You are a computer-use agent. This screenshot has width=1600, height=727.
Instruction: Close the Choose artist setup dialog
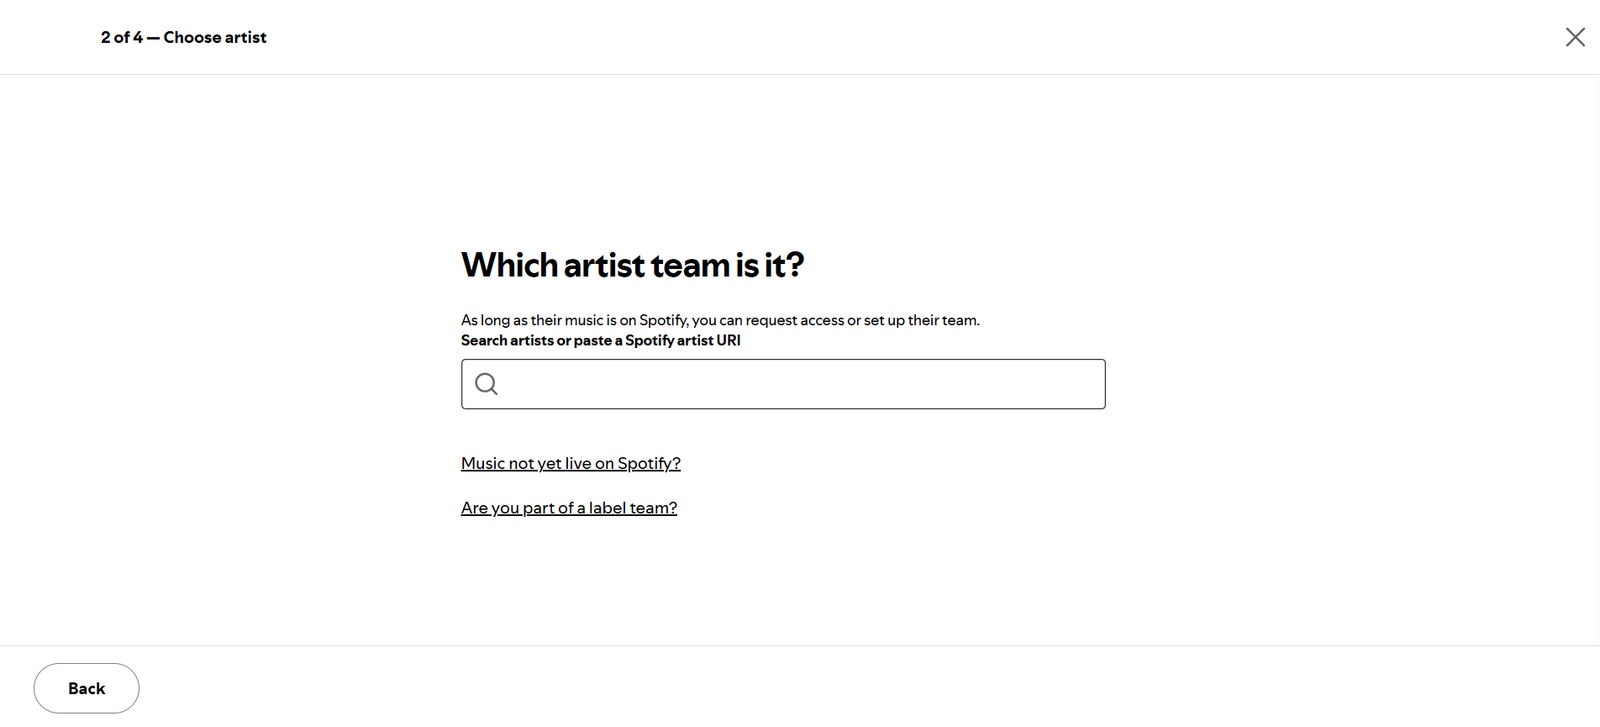[1575, 37]
